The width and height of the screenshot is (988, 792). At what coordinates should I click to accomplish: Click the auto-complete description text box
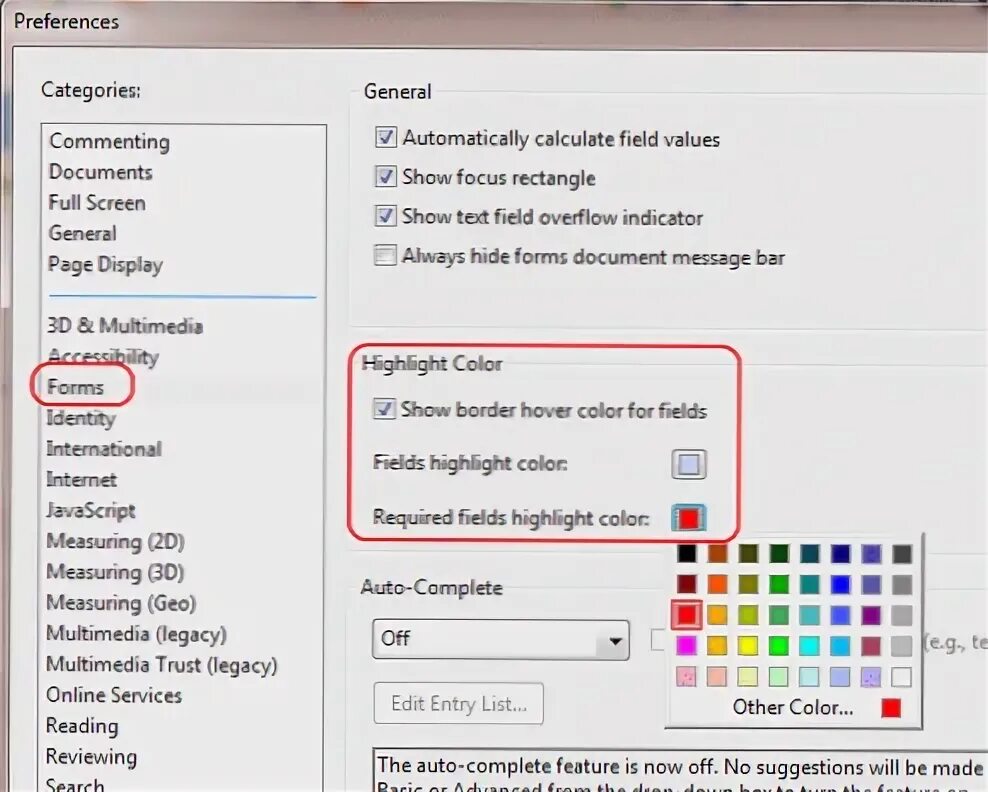point(681,770)
